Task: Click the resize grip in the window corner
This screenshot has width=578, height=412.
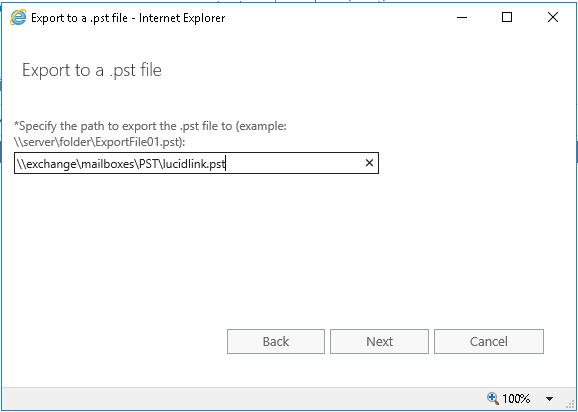Action: (x=570, y=403)
